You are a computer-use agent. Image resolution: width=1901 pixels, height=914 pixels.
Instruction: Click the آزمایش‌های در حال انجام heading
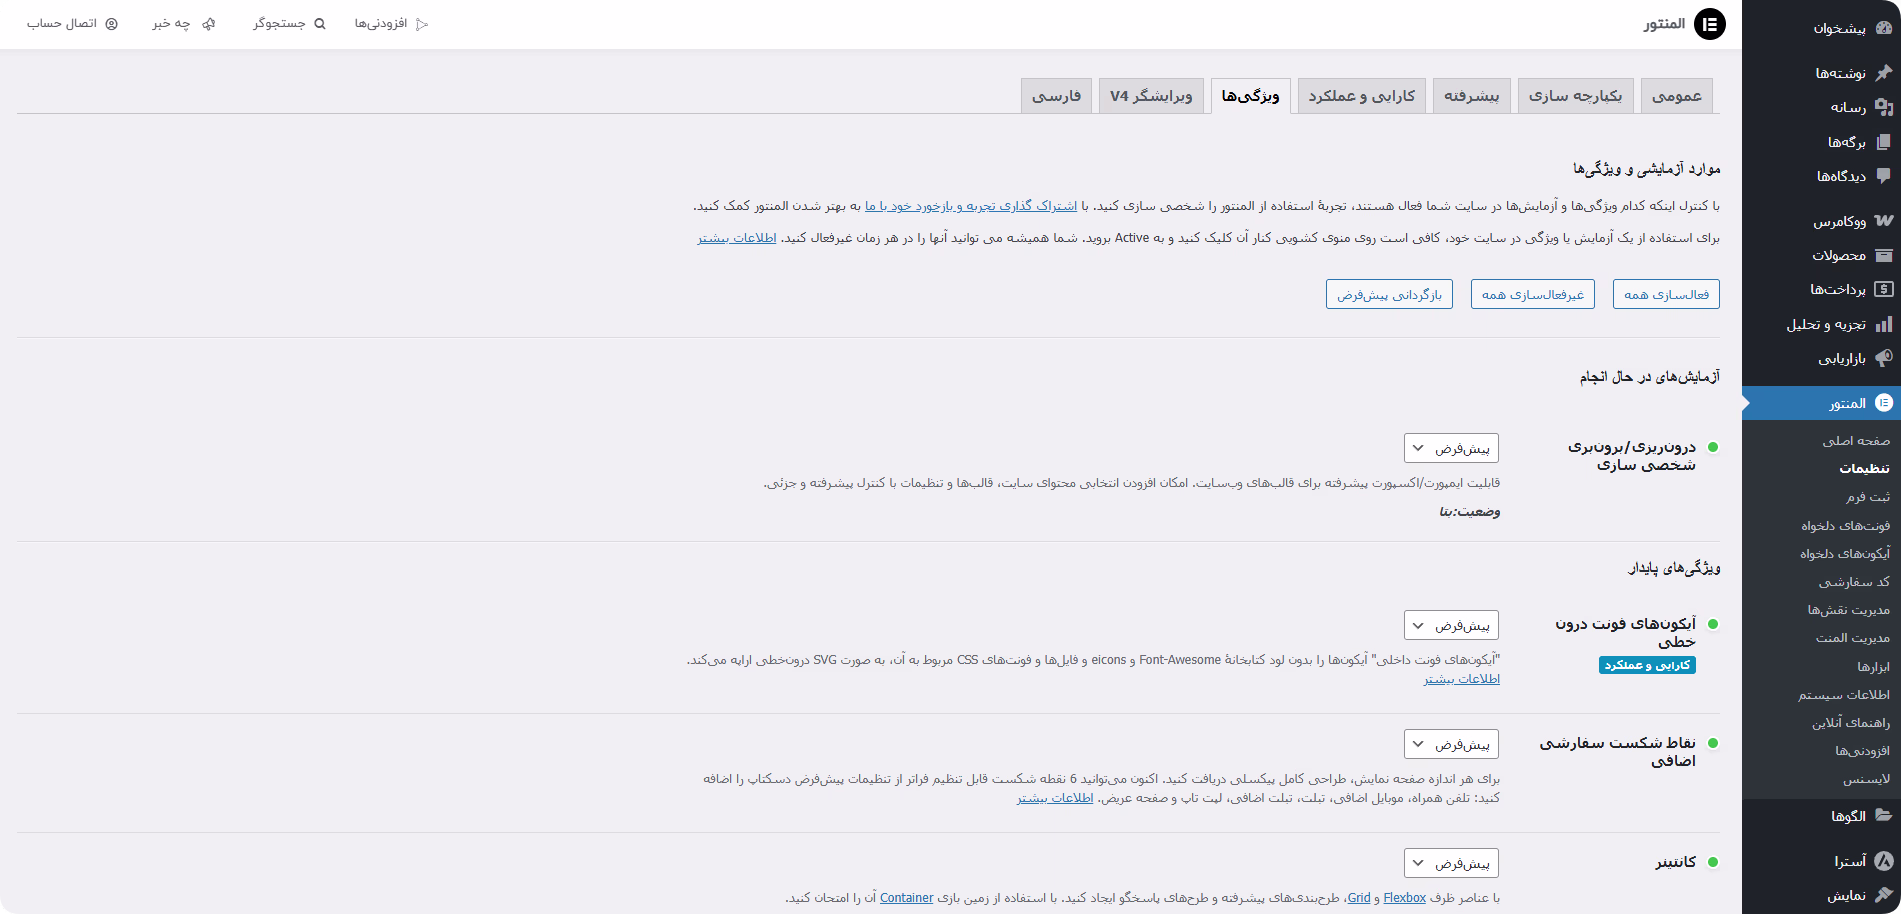(1650, 377)
